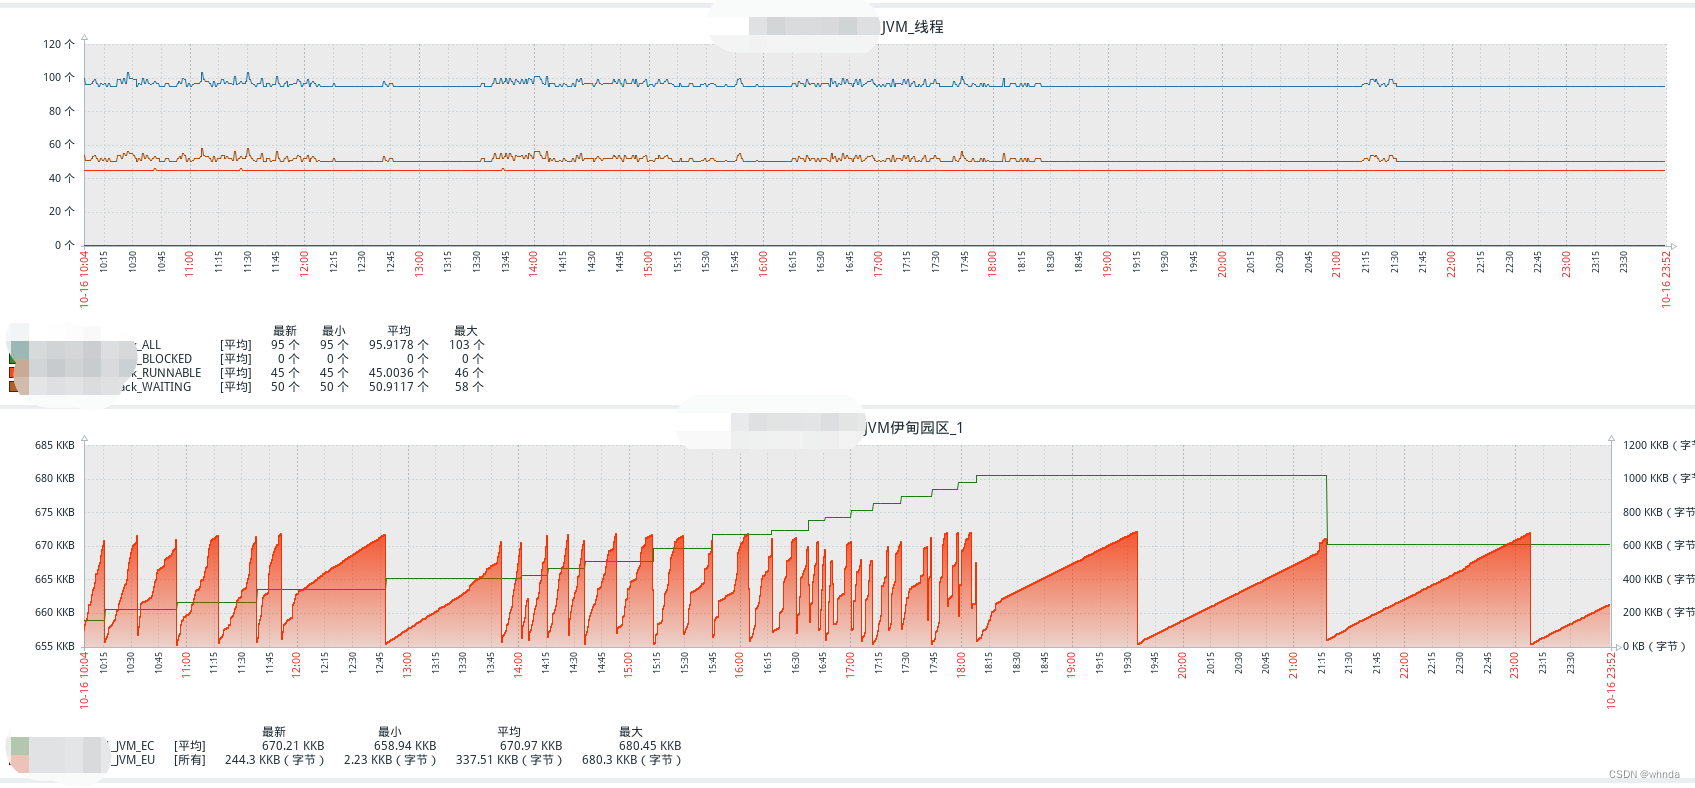1695x788 pixels.
Task: Click the 244.3 KKB latest value
Action: (275, 760)
